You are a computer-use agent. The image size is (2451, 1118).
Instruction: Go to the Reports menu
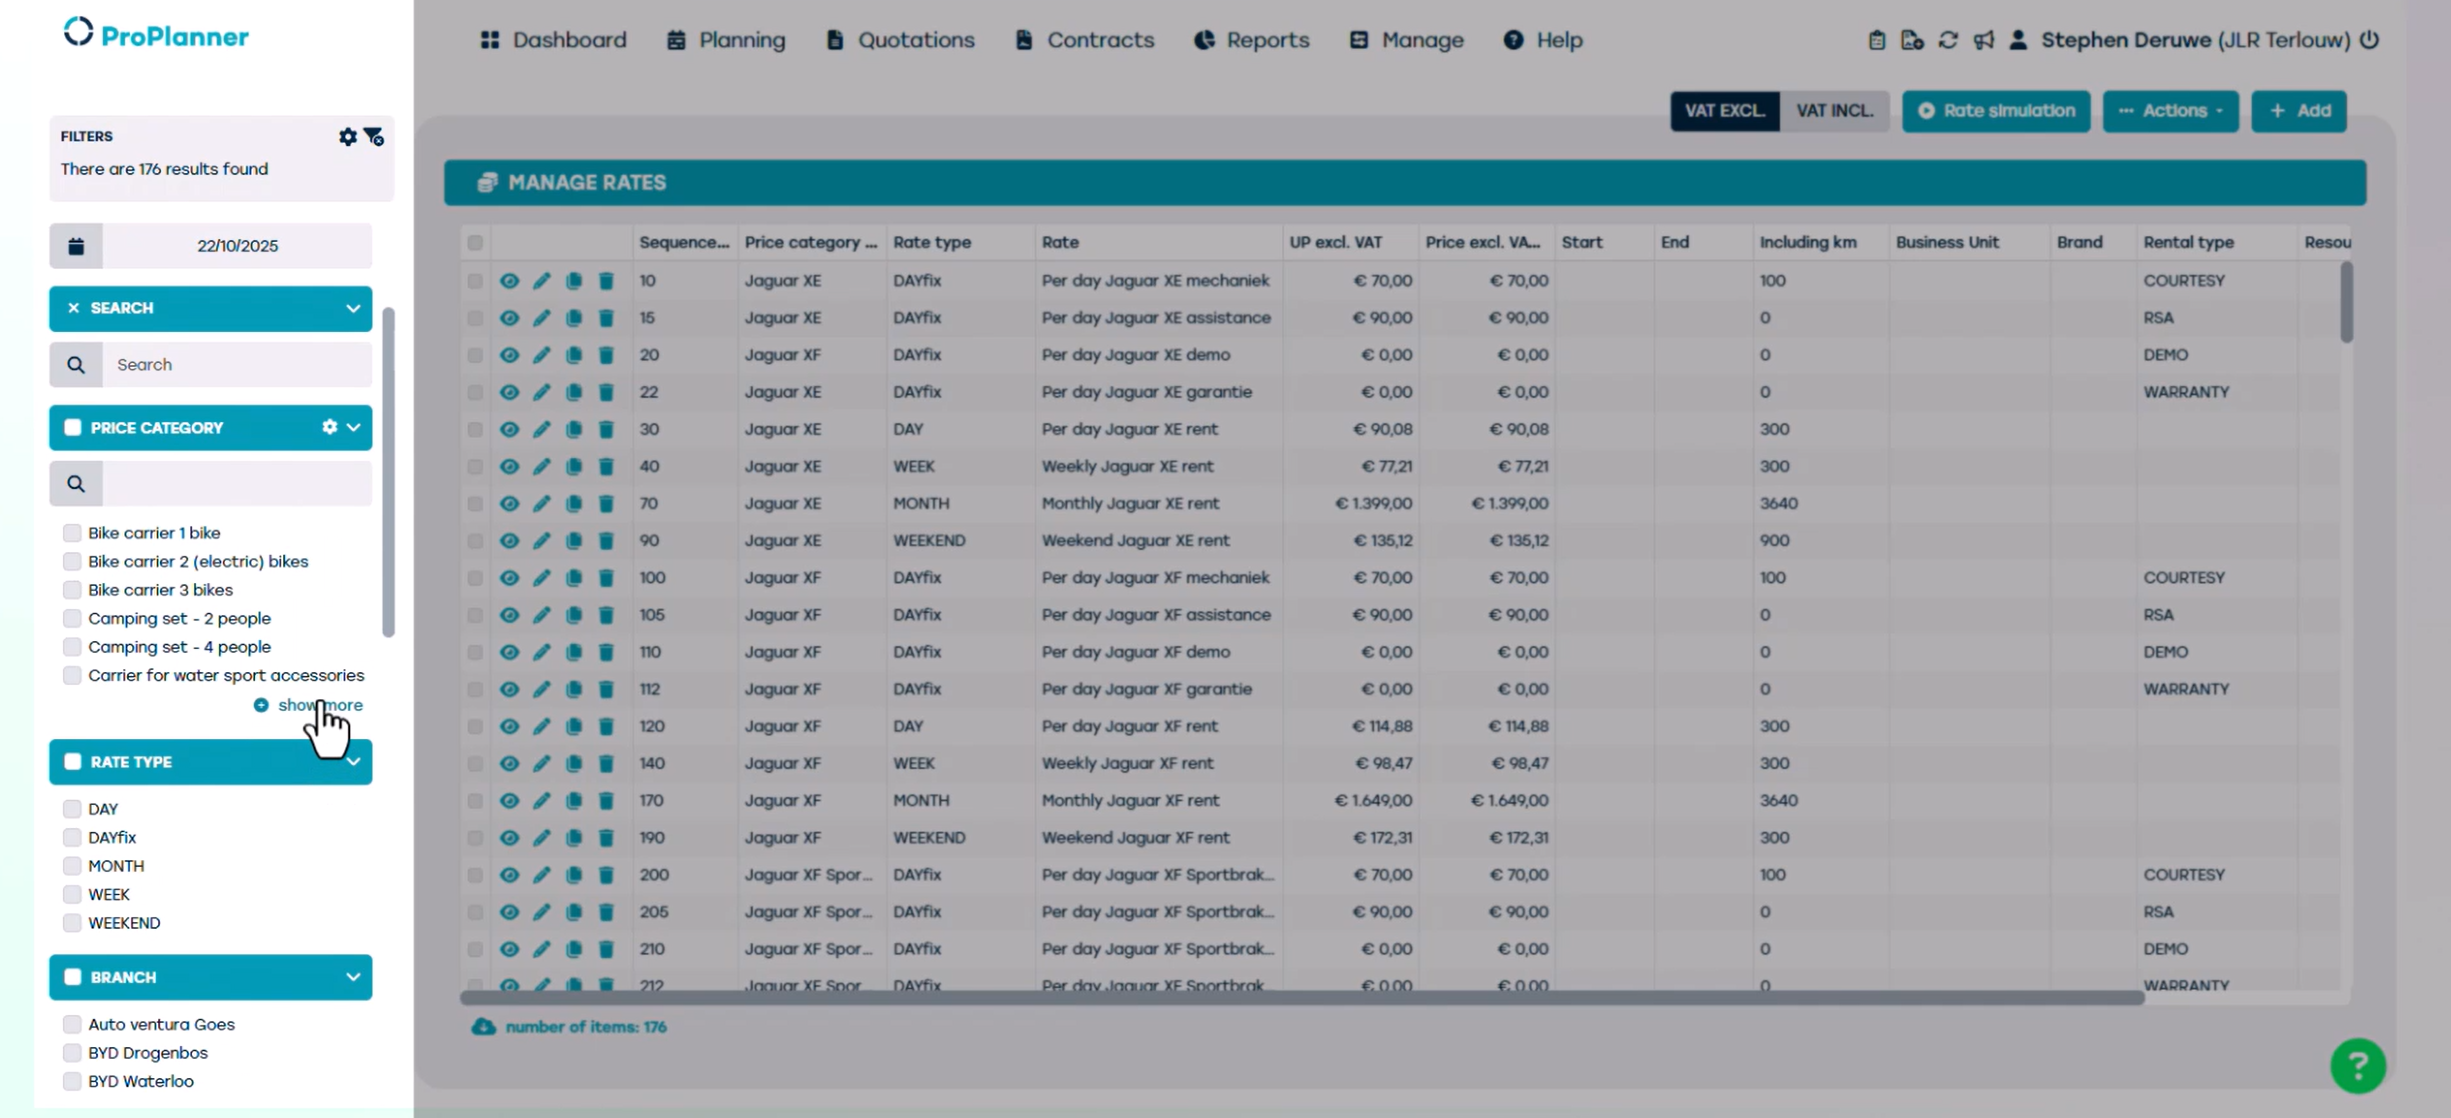tap(1251, 40)
